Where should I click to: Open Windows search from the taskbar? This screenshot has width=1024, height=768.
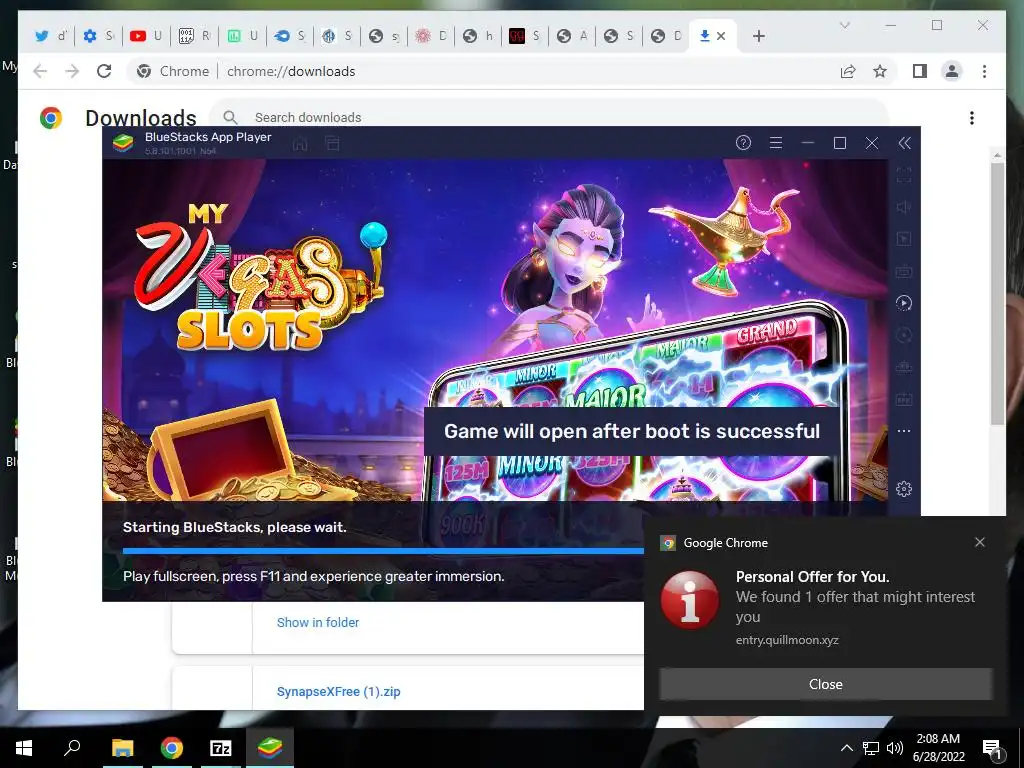pos(72,748)
